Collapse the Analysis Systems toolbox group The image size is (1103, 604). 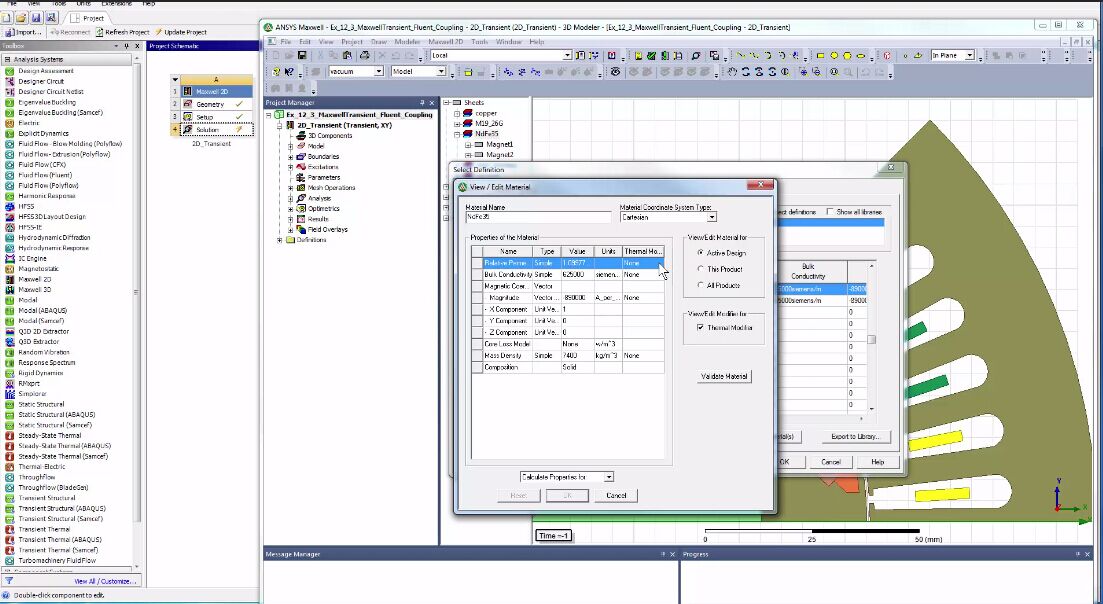coord(7,60)
